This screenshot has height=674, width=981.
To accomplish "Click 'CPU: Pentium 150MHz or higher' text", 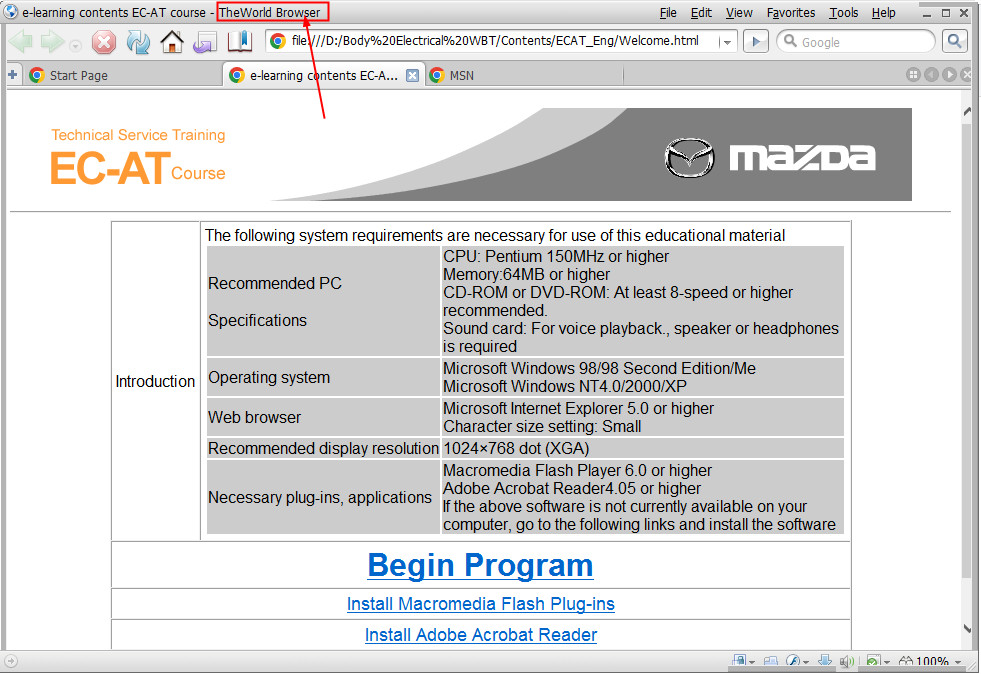I will point(556,257).
